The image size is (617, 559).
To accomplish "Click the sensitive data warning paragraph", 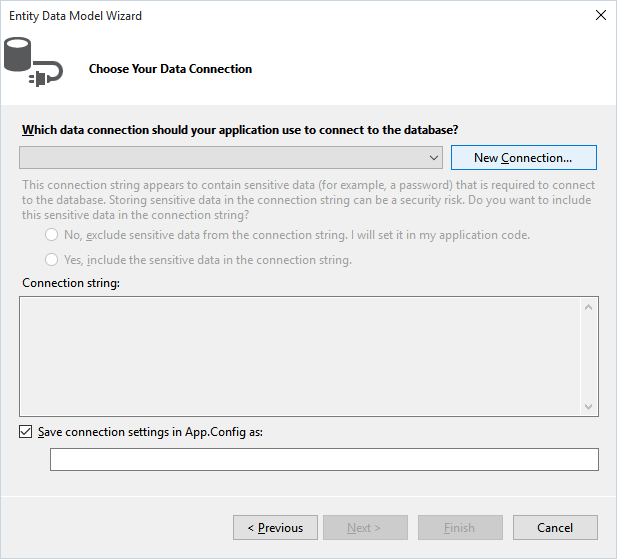I will click(x=308, y=200).
